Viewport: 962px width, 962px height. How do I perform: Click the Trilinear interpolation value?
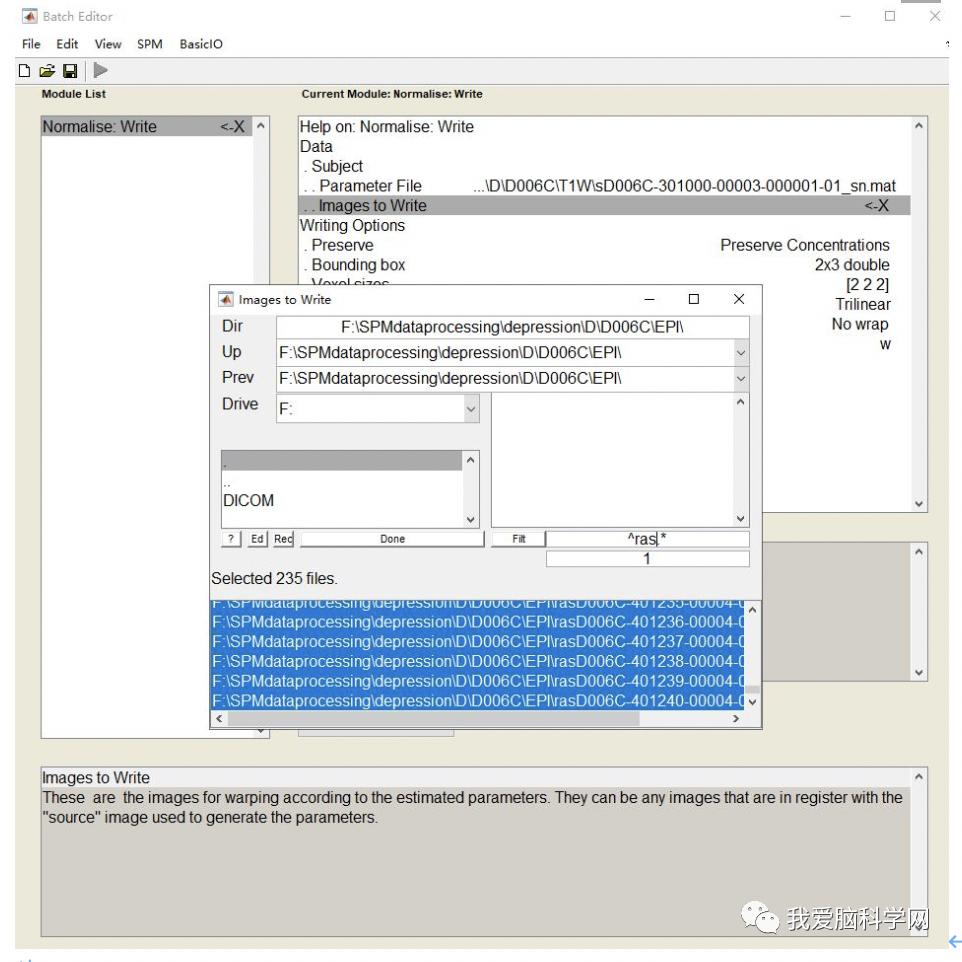coord(863,304)
